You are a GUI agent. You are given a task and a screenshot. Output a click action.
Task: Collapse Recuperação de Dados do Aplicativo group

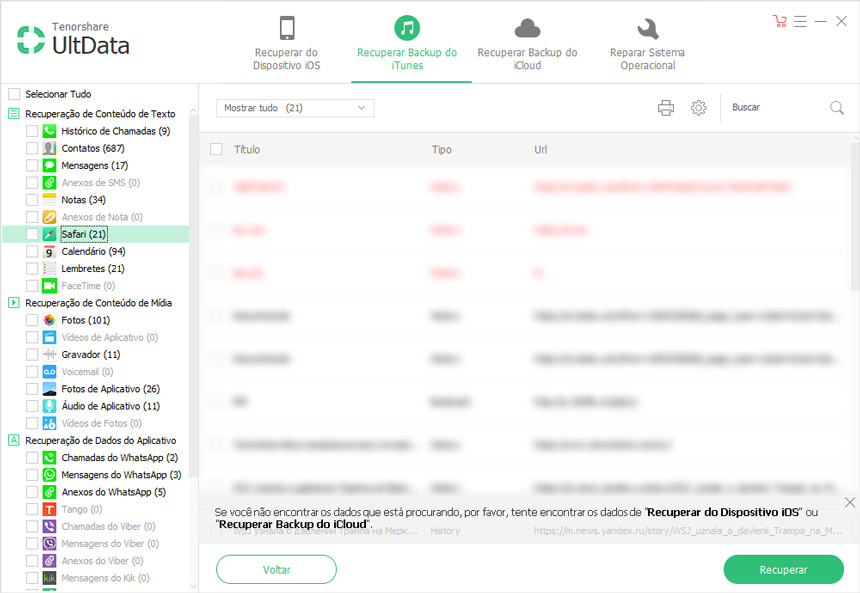14,440
